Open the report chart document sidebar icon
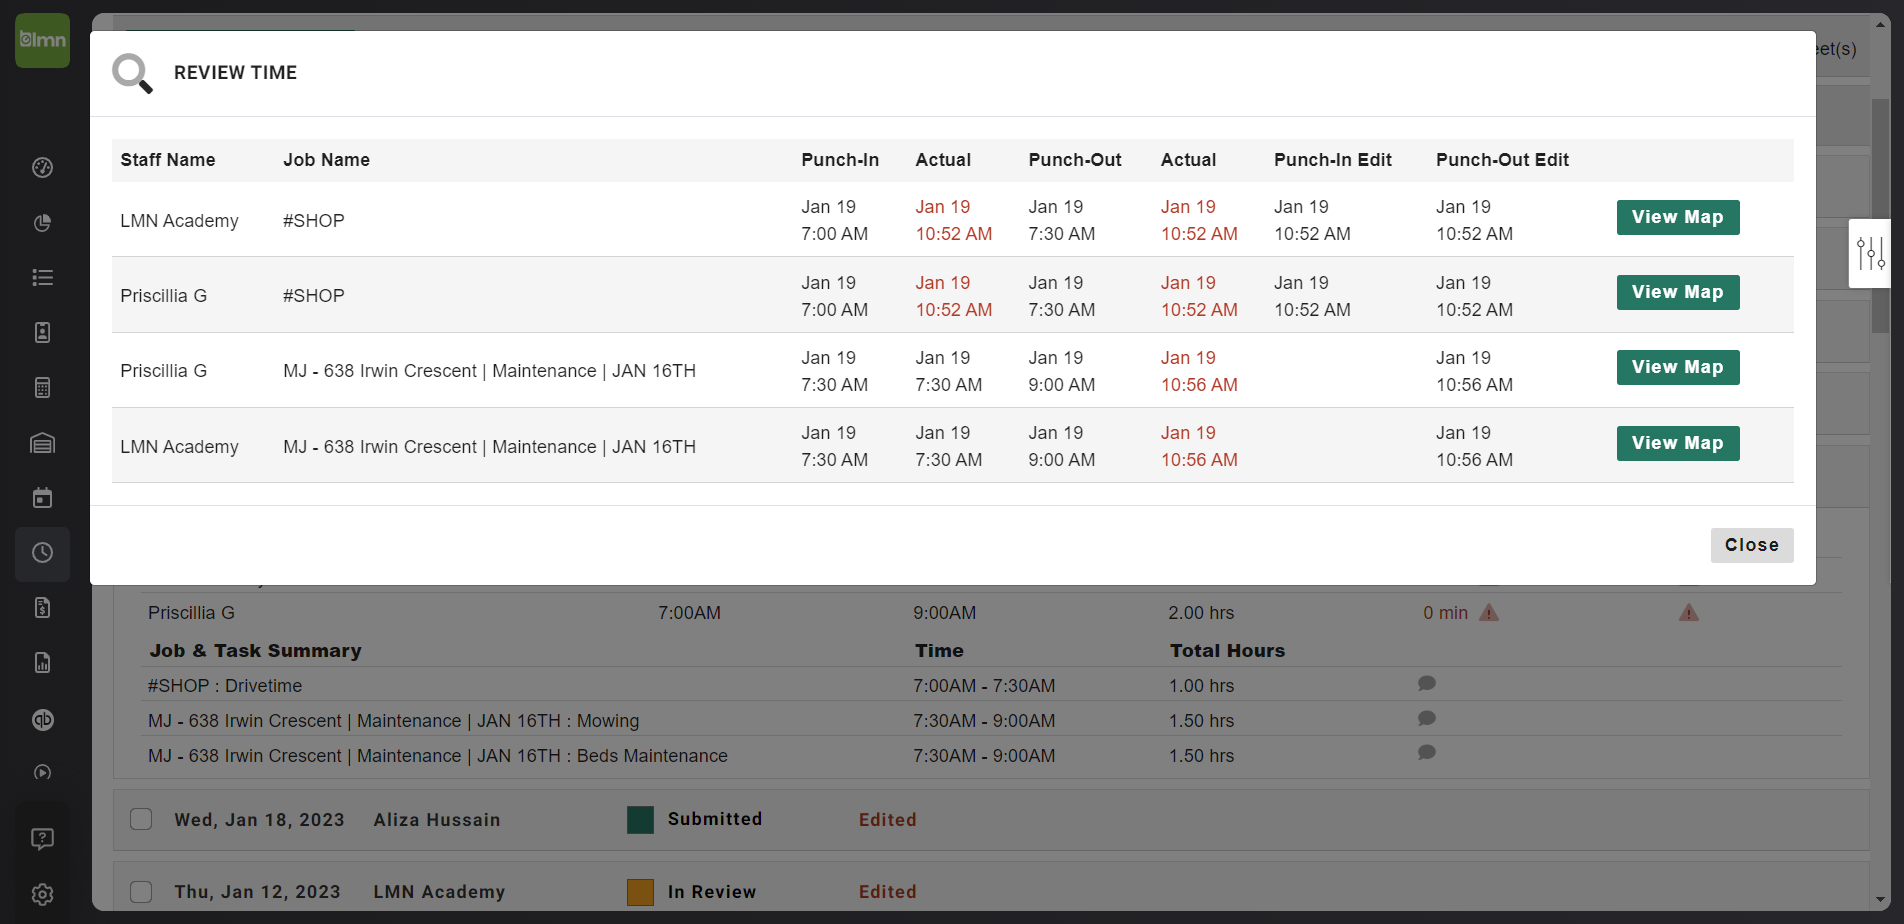Viewport: 1904px width, 924px height. [x=42, y=662]
